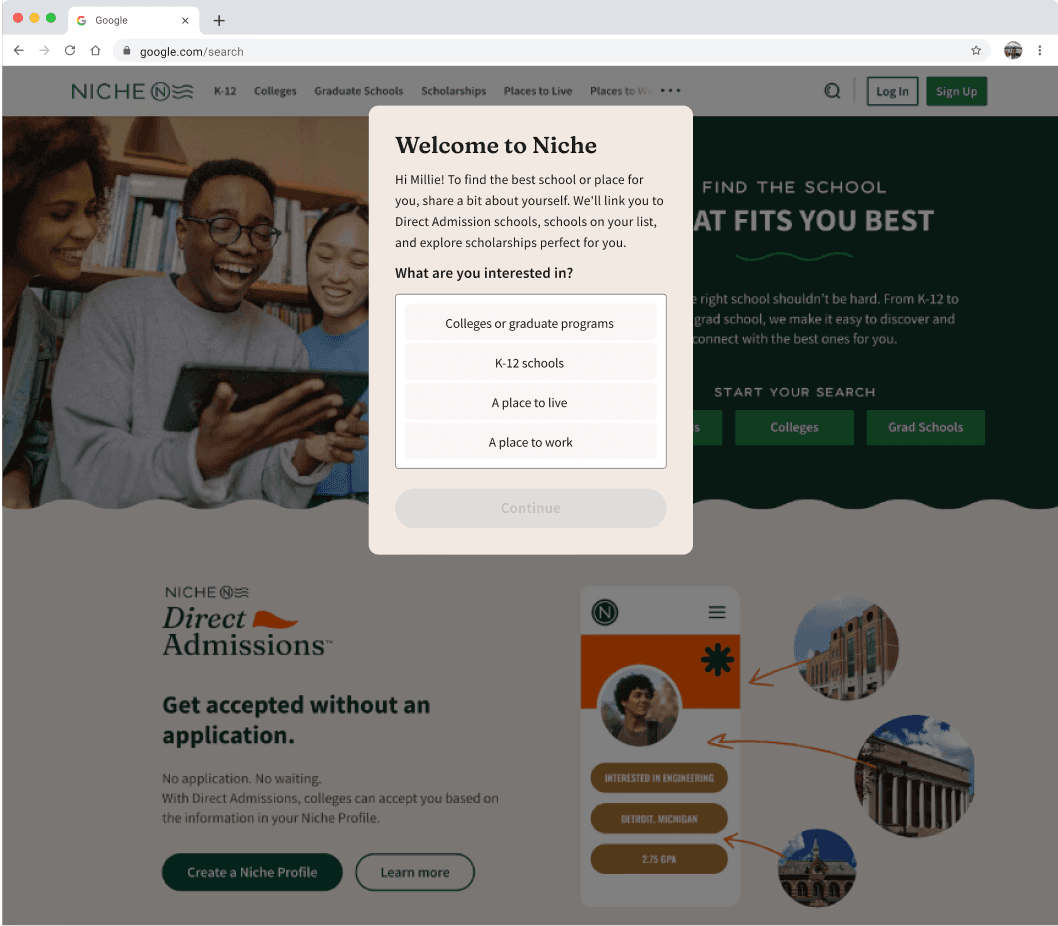The width and height of the screenshot is (1058, 926).
Task: Go to the browser home icon
Action: [95, 51]
